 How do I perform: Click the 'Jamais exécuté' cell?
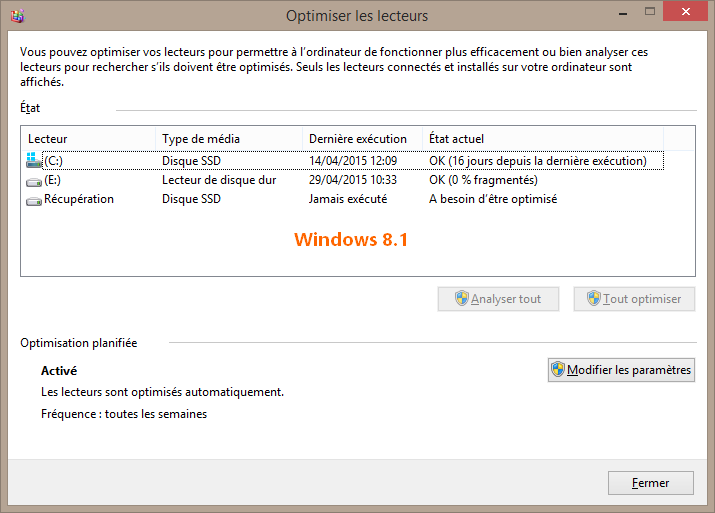pyautogui.click(x=348, y=199)
